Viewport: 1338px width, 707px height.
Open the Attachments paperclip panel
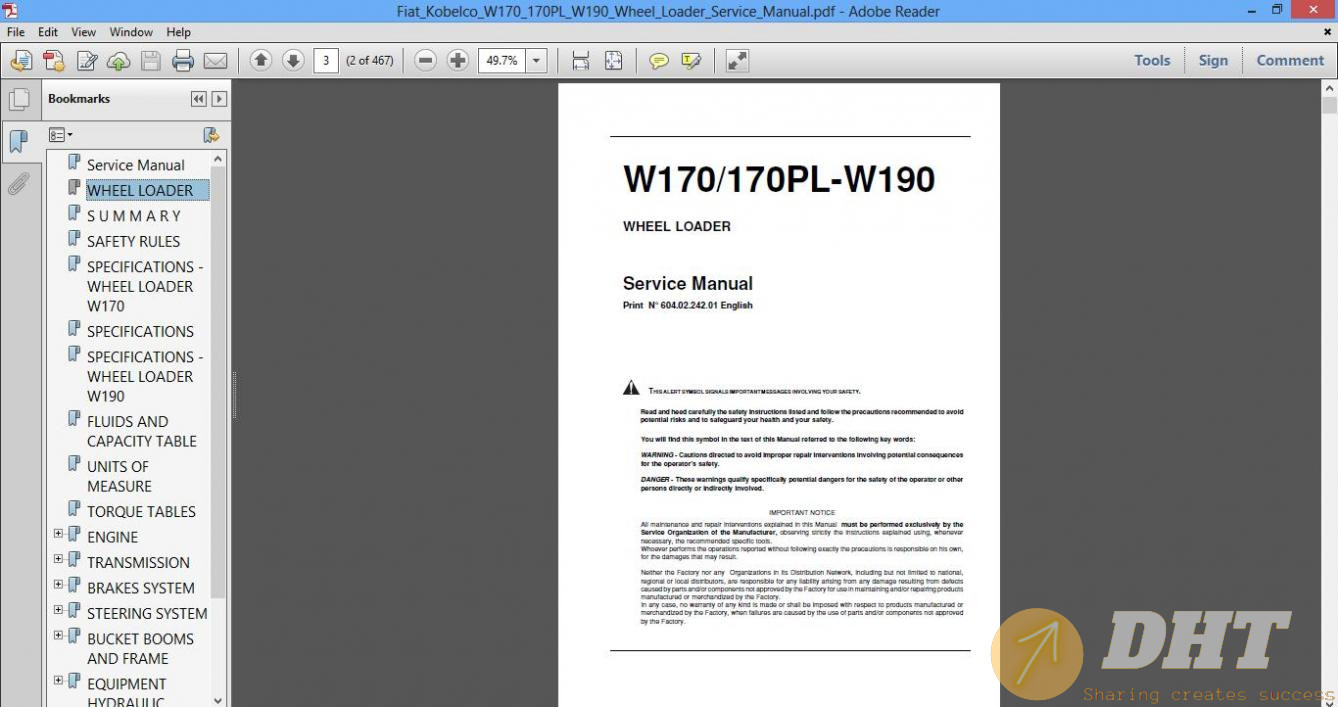(18, 184)
